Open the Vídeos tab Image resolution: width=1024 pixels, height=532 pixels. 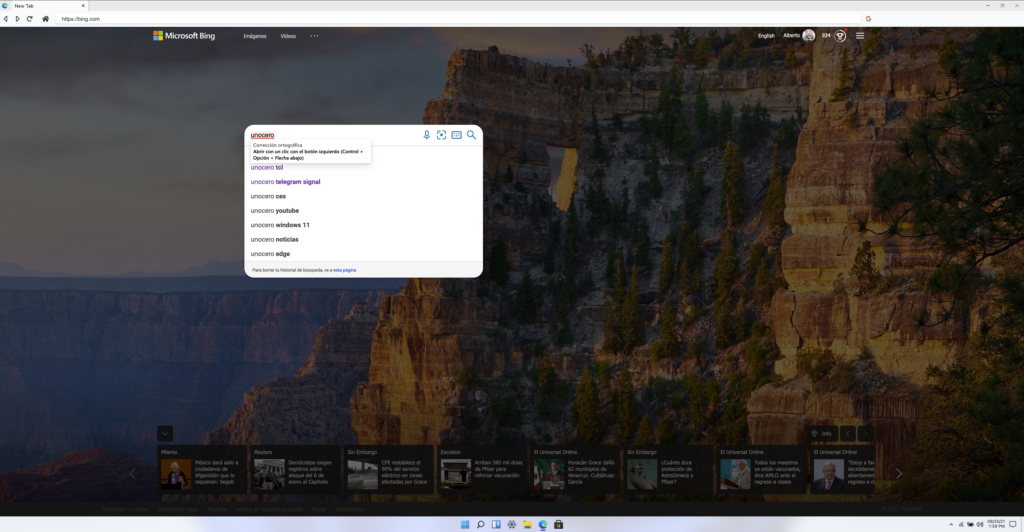[x=288, y=36]
